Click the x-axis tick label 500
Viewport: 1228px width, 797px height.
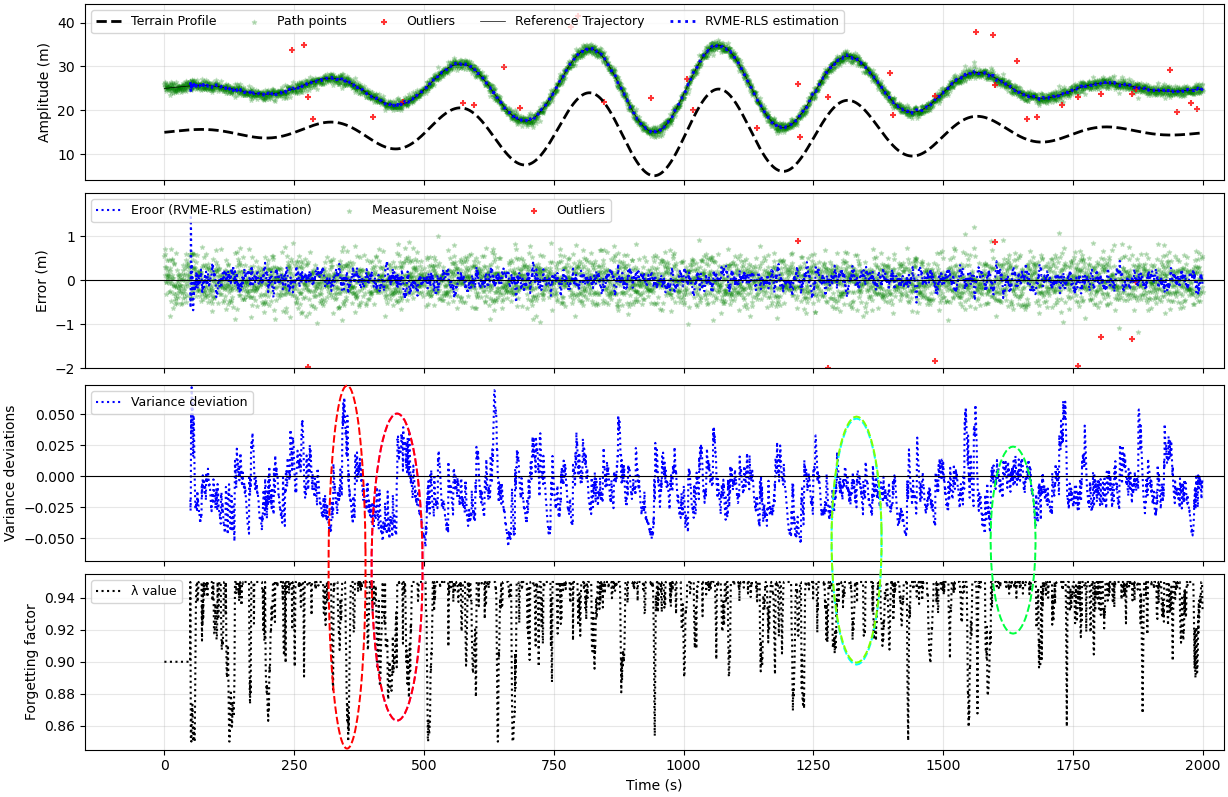424,765
